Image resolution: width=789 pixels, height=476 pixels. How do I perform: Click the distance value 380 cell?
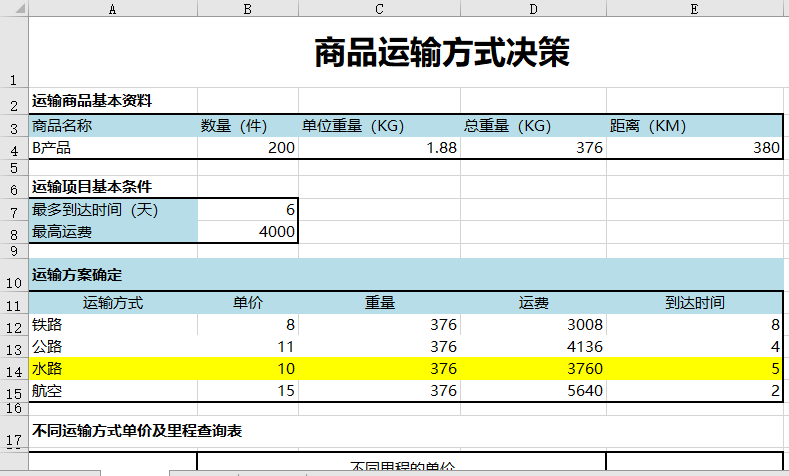(695, 148)
